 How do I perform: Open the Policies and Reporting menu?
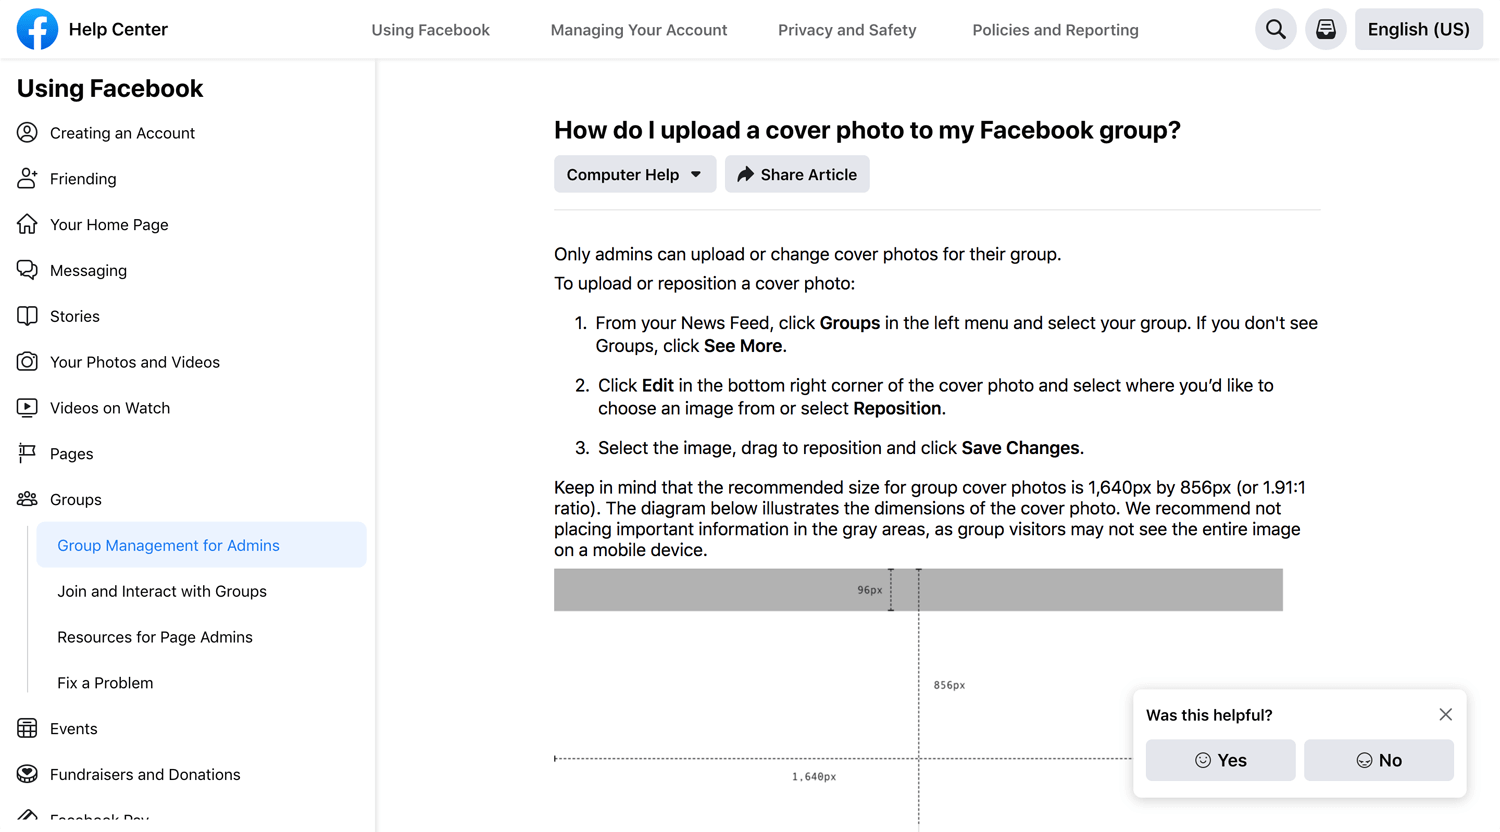(x=1055, y=30)
